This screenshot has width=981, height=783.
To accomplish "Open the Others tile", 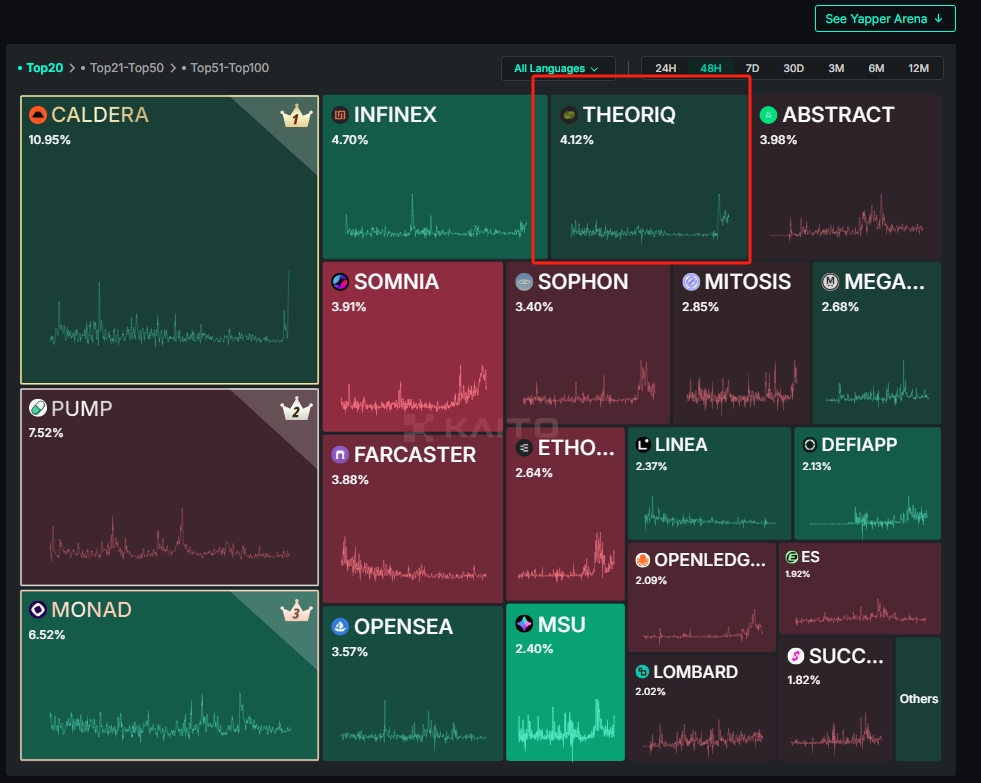I will pyautogui.click(x=918, y=699).
